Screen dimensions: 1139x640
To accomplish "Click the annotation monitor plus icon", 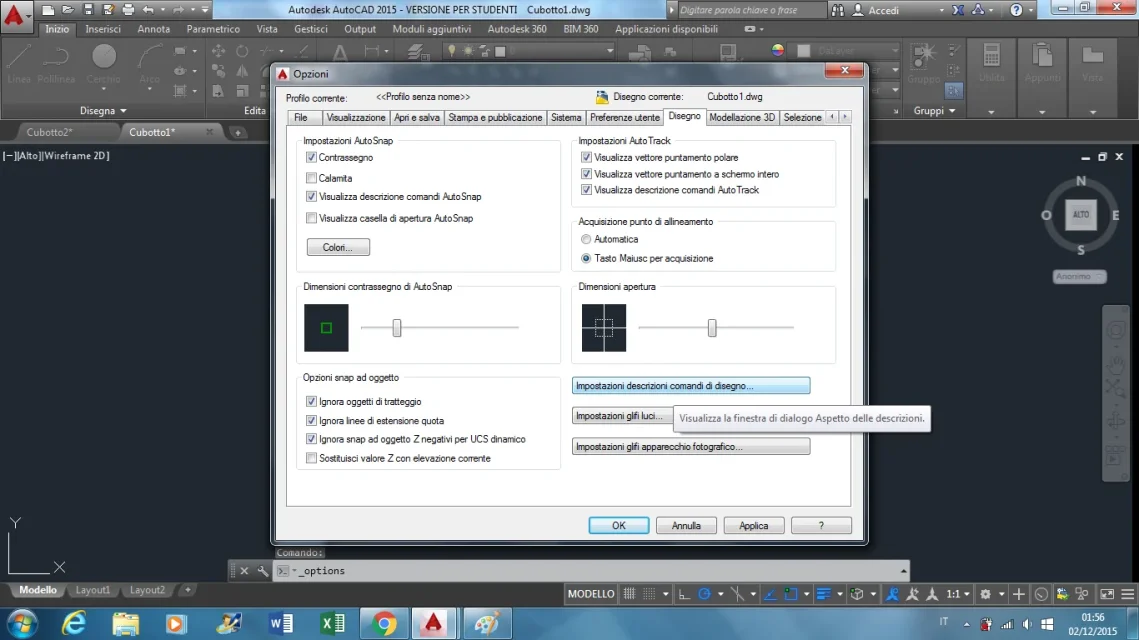I will 1019,594.
